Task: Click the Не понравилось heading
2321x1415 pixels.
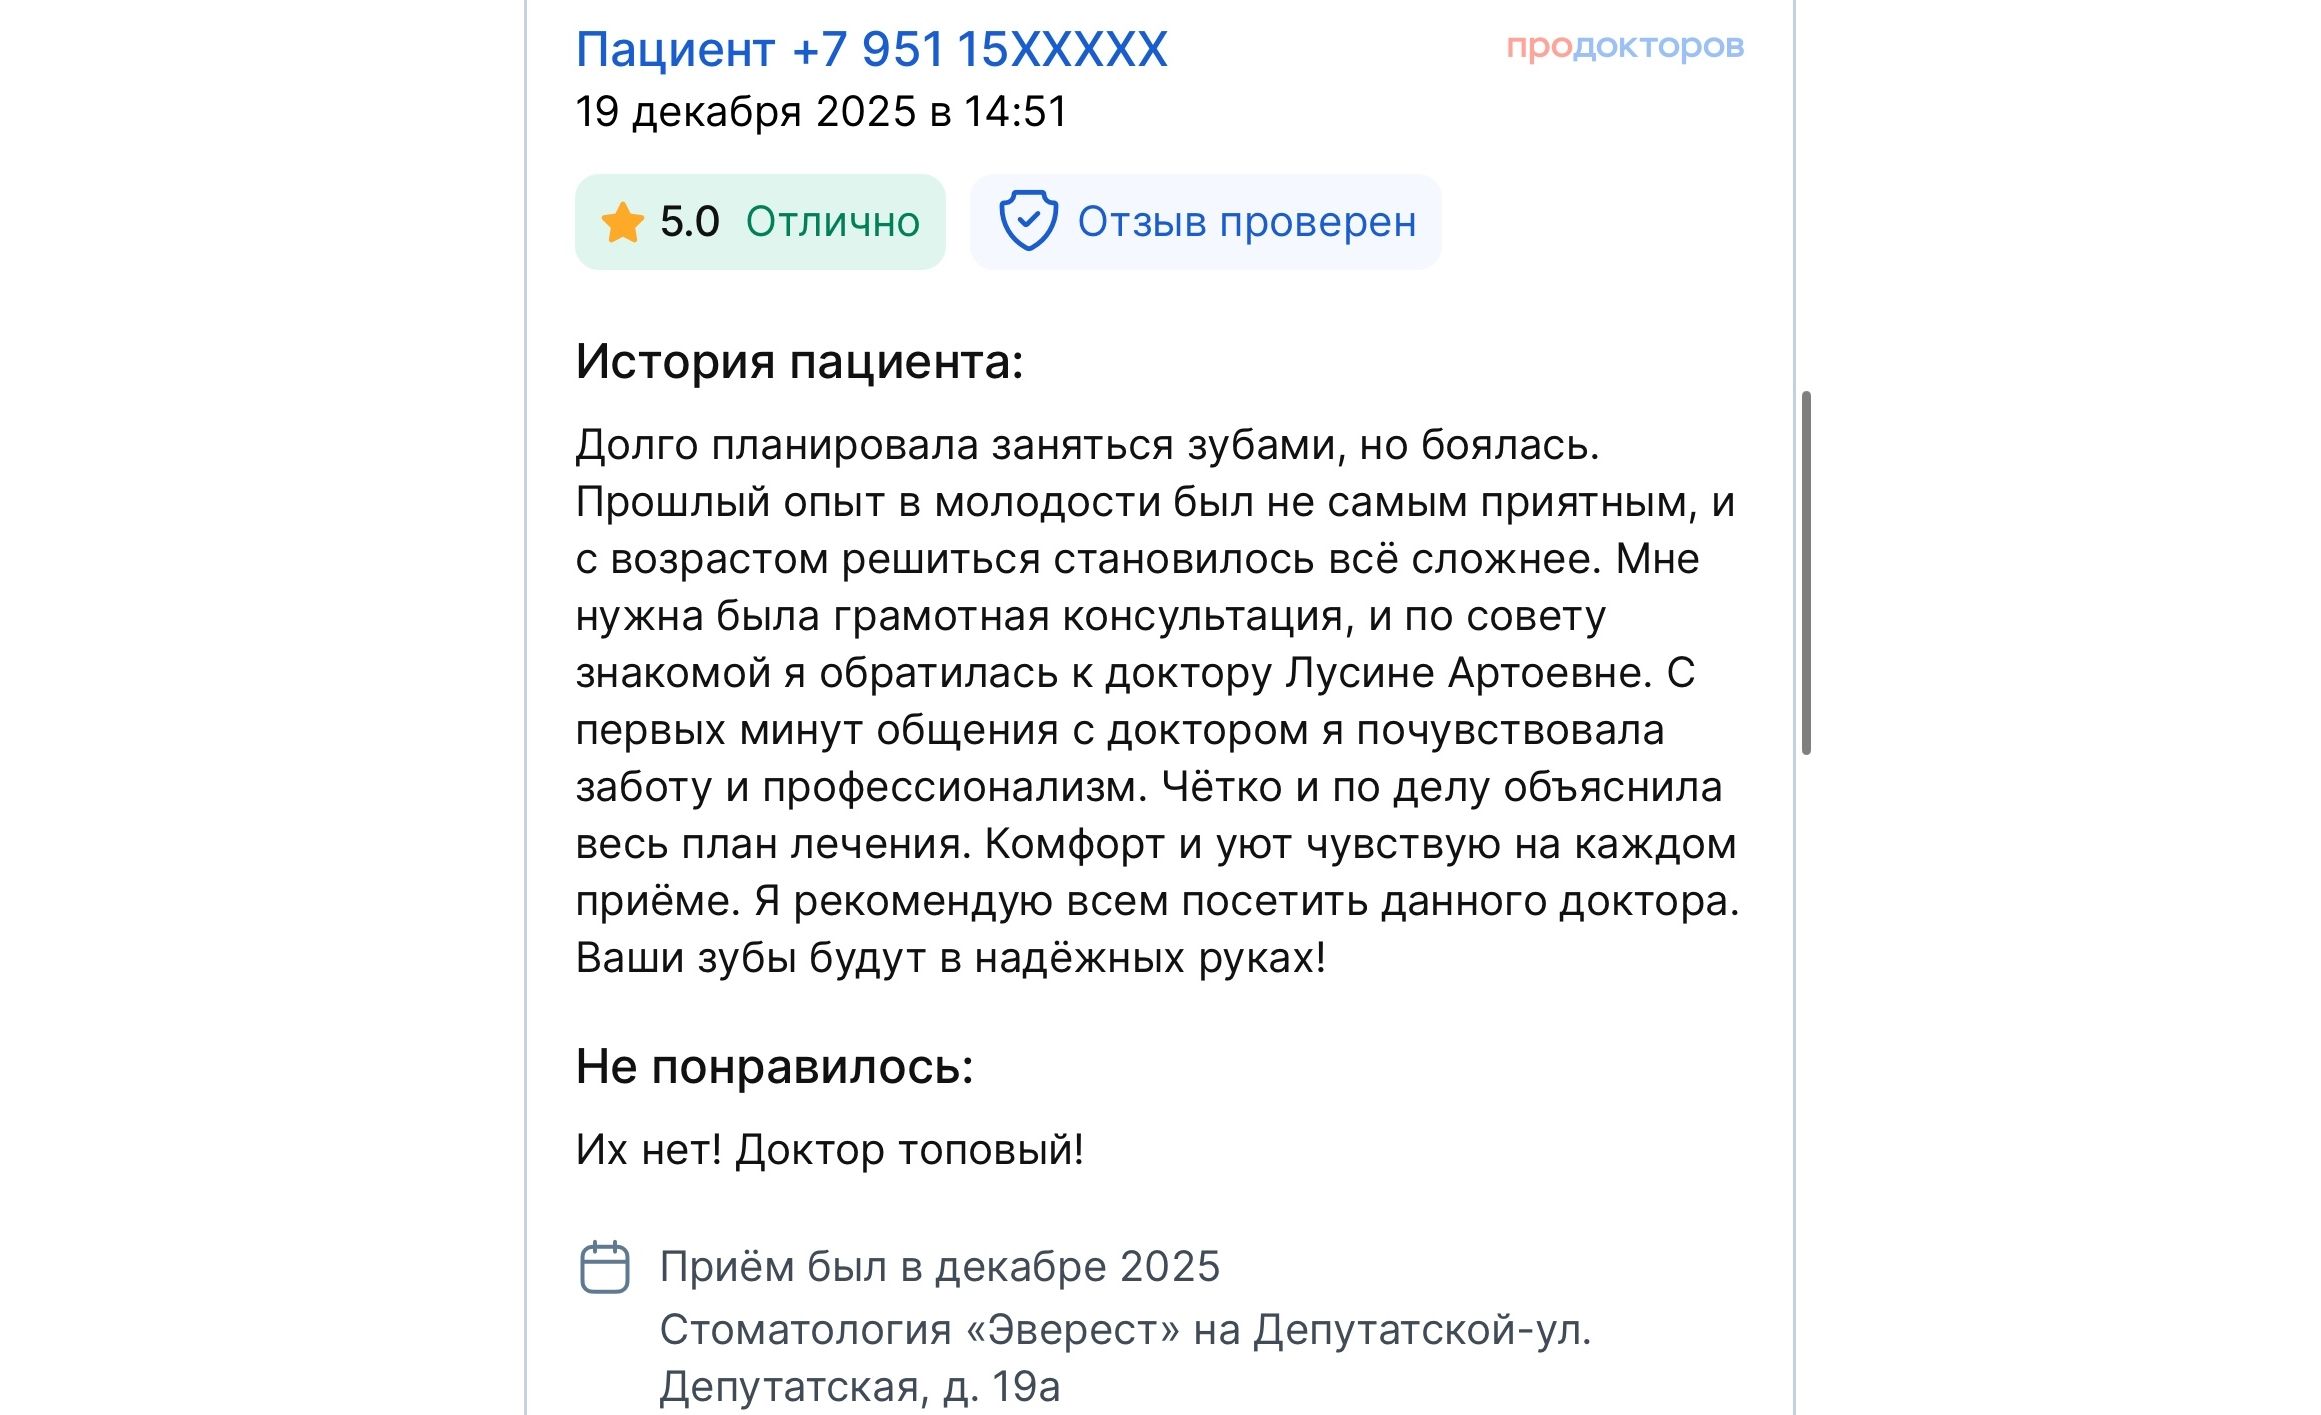Action: (x=774, y=1066)
